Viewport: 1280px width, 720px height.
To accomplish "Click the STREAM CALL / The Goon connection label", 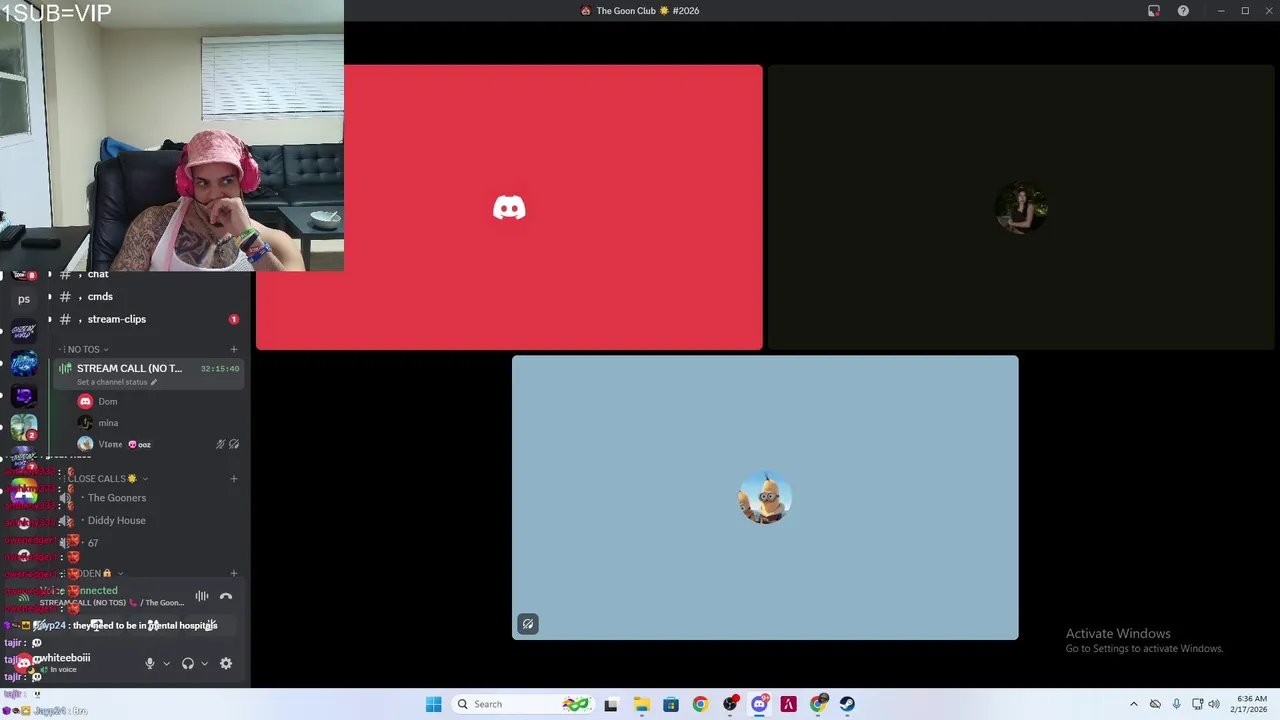I will tap(112, 603).
